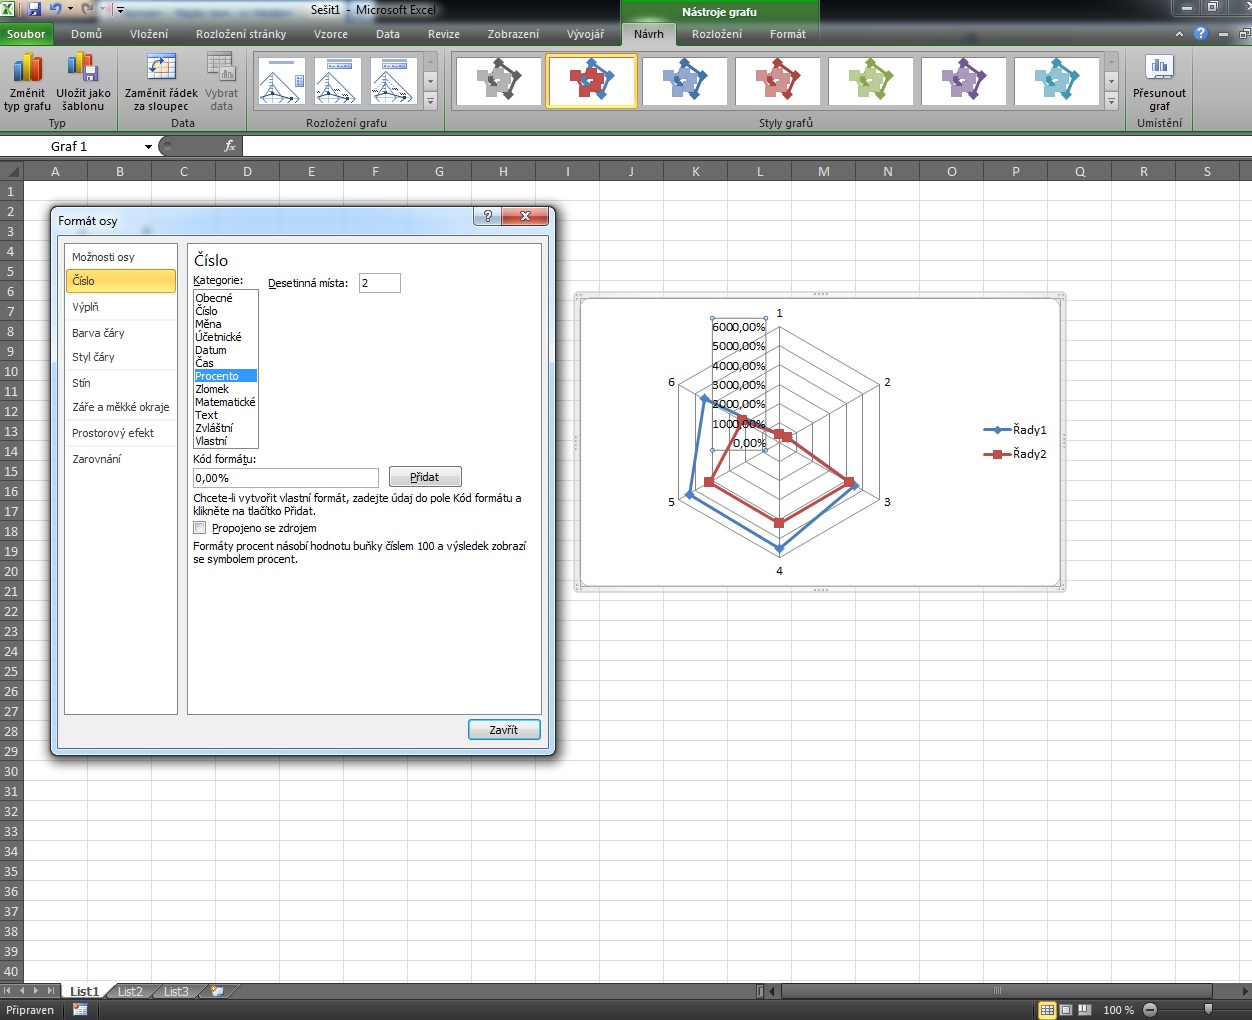Open Excel help with the question mark icon

1201,34
